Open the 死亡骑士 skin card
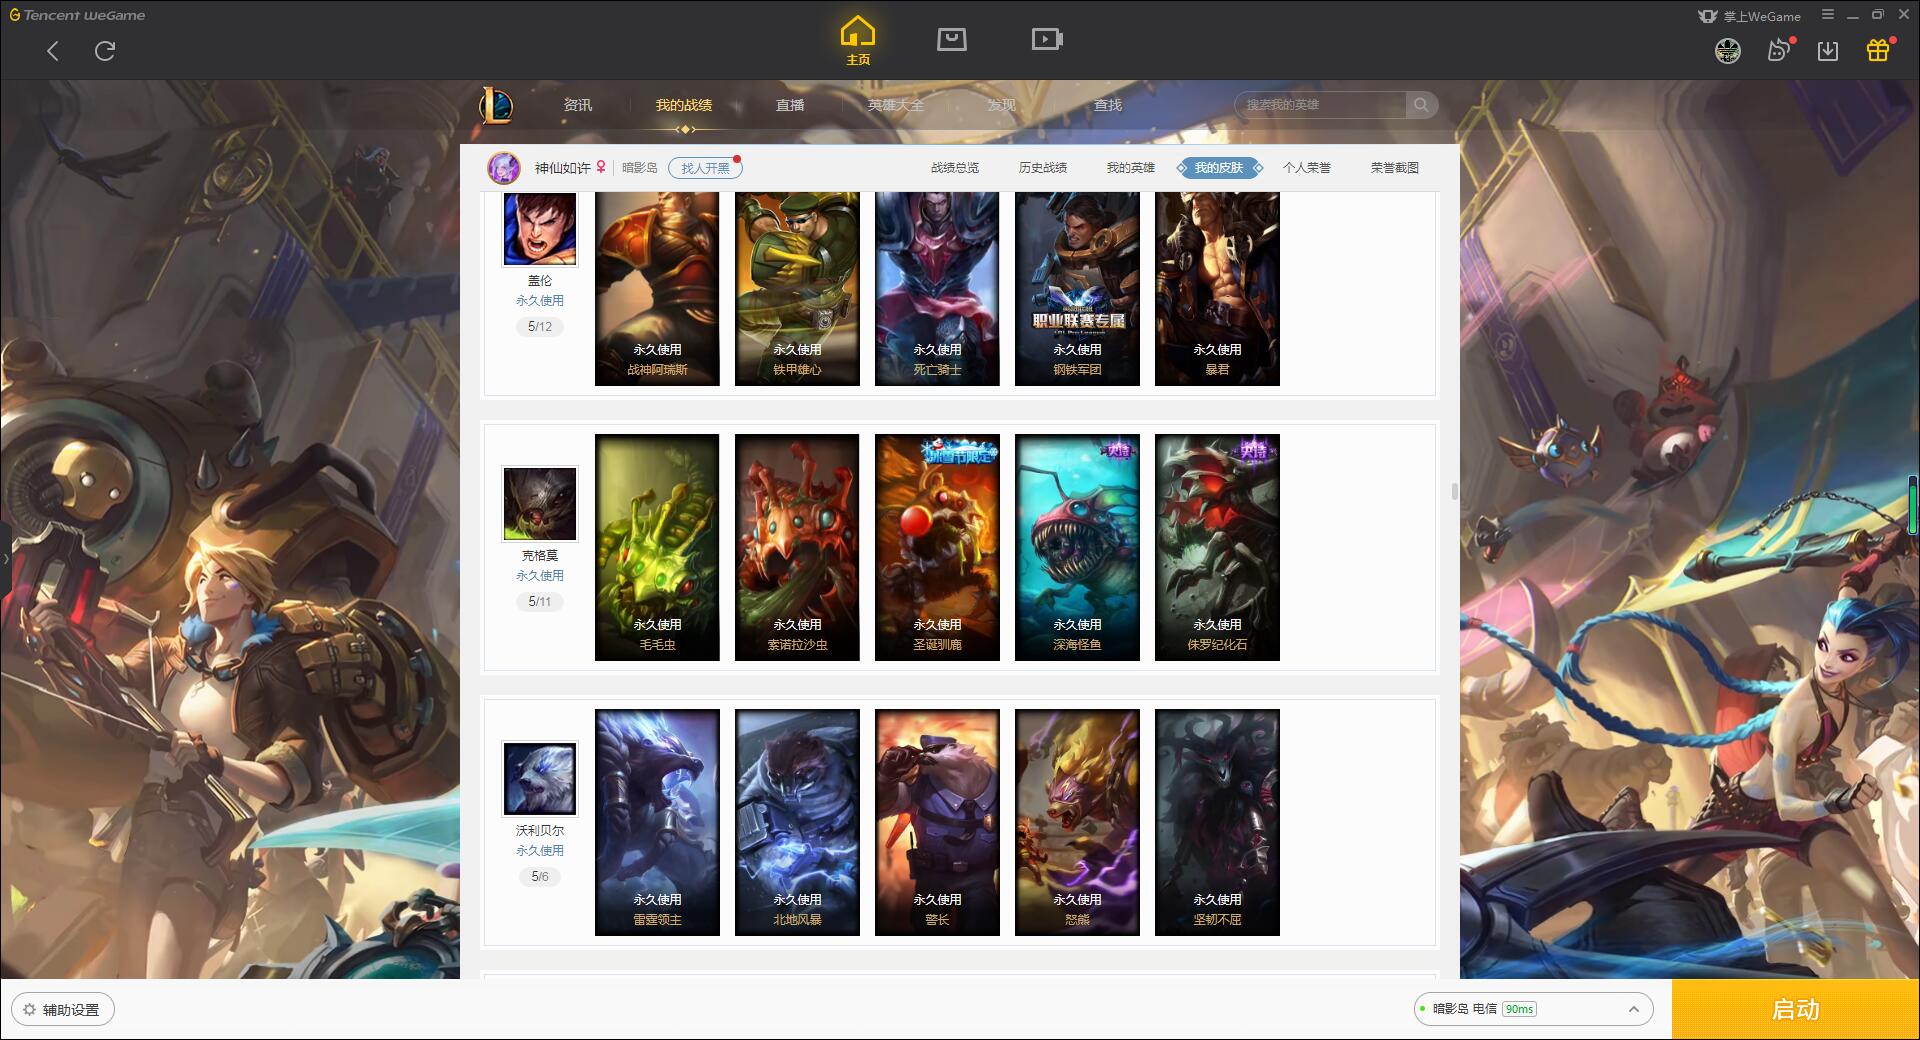The height and width of the screenshot is (1040, 1920). pos(937,288)
